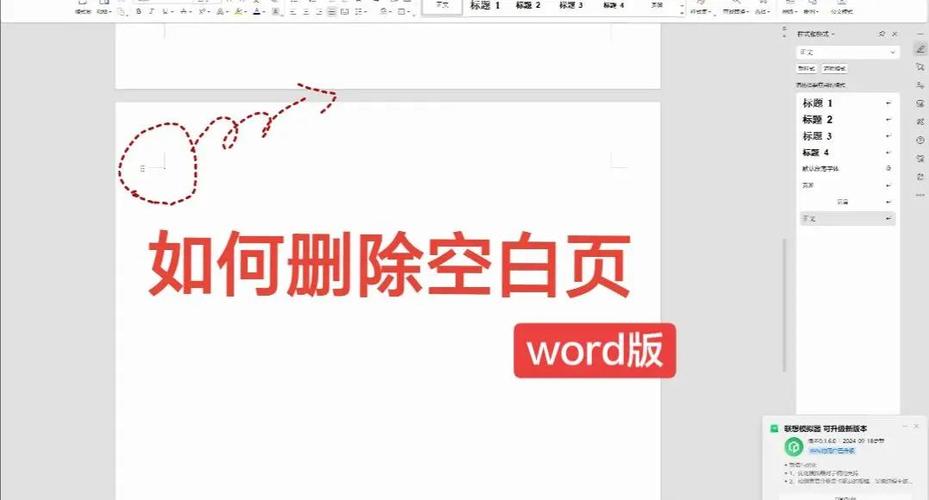The height and width of the screenshot is (500, 929).
Task: Click the paragraph mark beside 标题 3 in panel
Action: pos(888,136)
